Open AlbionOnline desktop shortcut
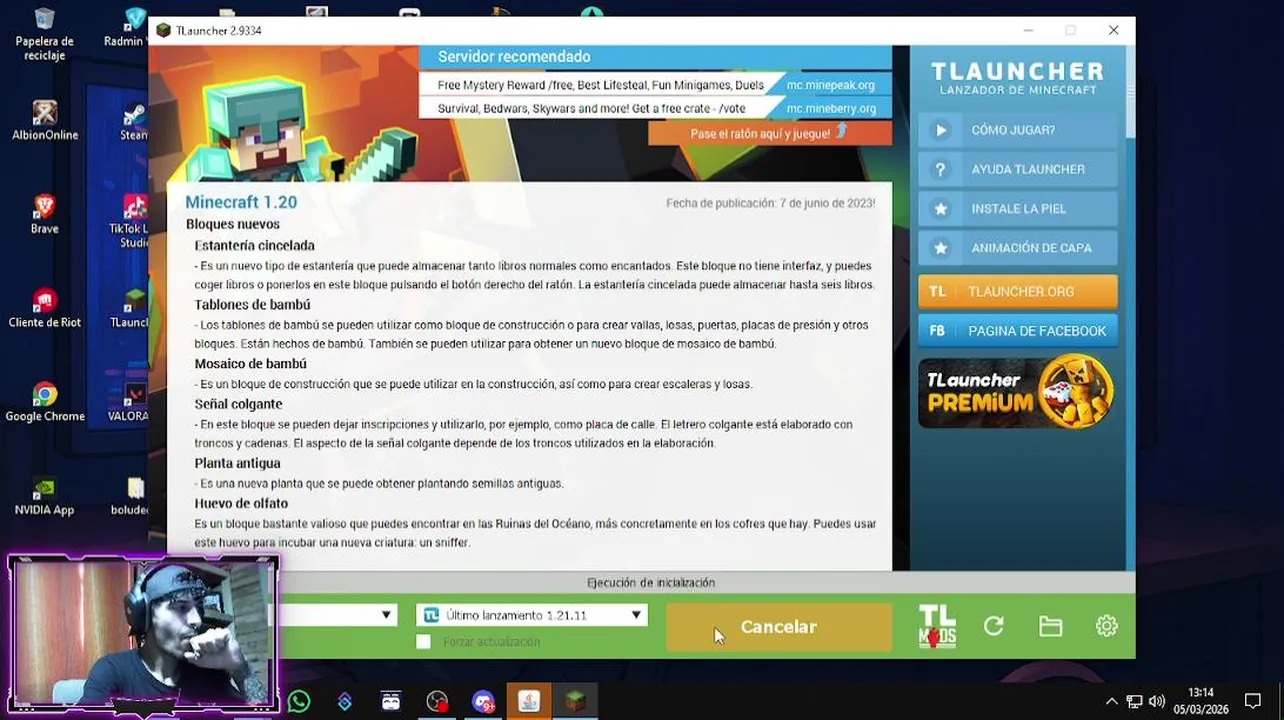Screen dimensions: 1284x720 pyautogui.click(x=44, y=120)
